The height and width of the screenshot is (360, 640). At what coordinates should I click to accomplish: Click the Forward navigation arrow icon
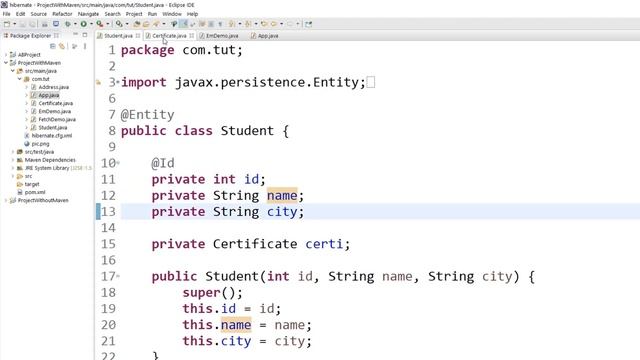point(290,24)
